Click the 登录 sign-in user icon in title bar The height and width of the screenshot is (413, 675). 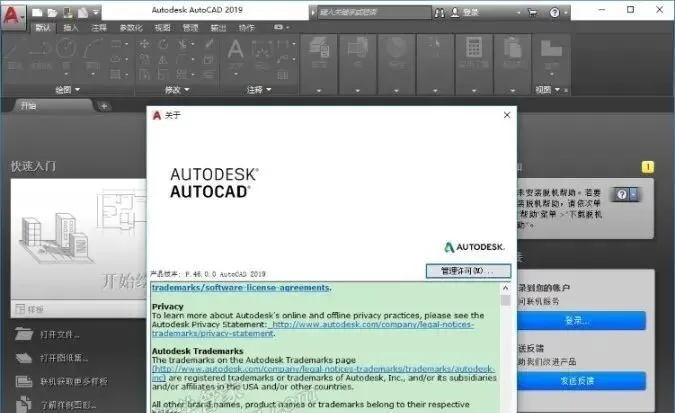[x=455, y=12]
